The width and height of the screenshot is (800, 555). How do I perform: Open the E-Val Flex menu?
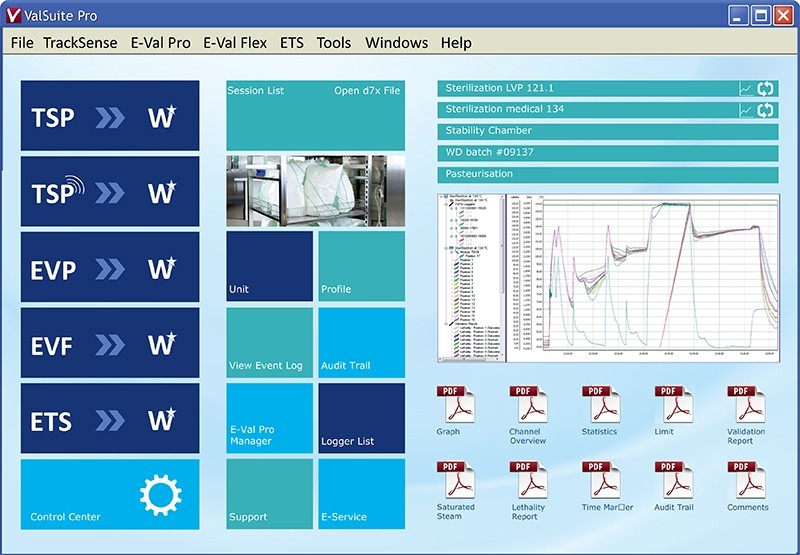pos(235,43)
